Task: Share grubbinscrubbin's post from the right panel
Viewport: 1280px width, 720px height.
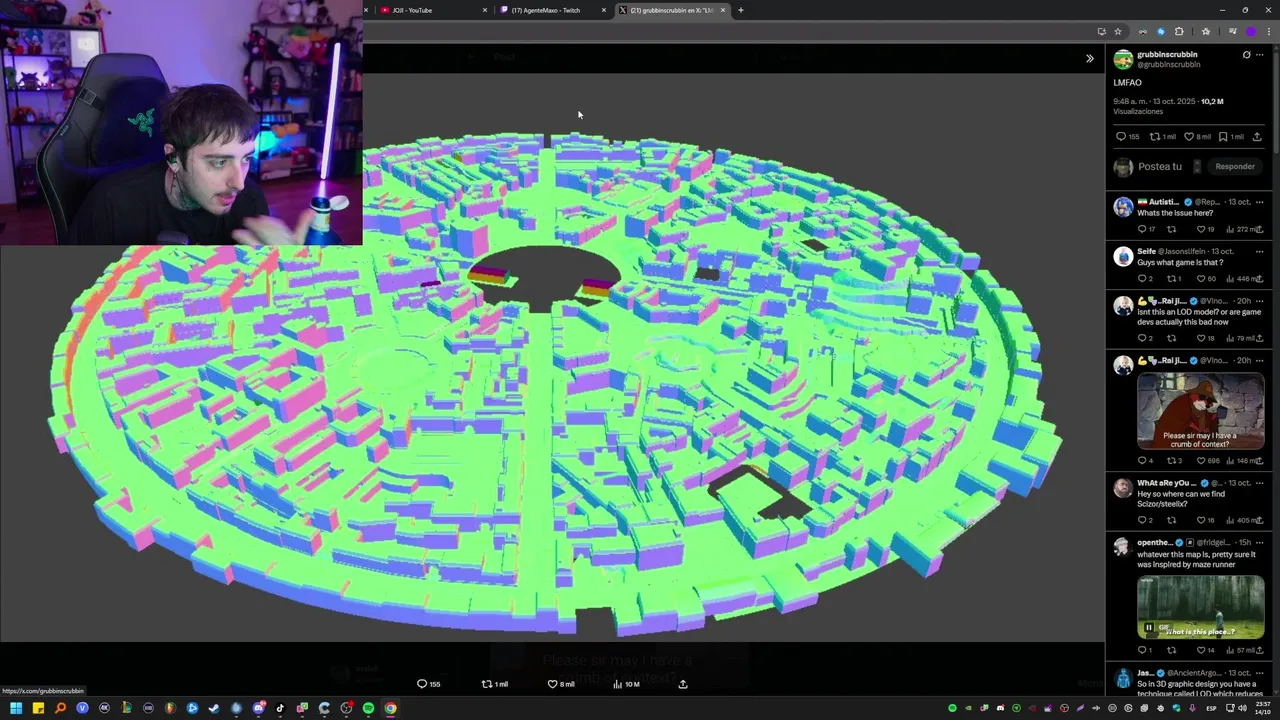Action: click(x=1257, y=137)
